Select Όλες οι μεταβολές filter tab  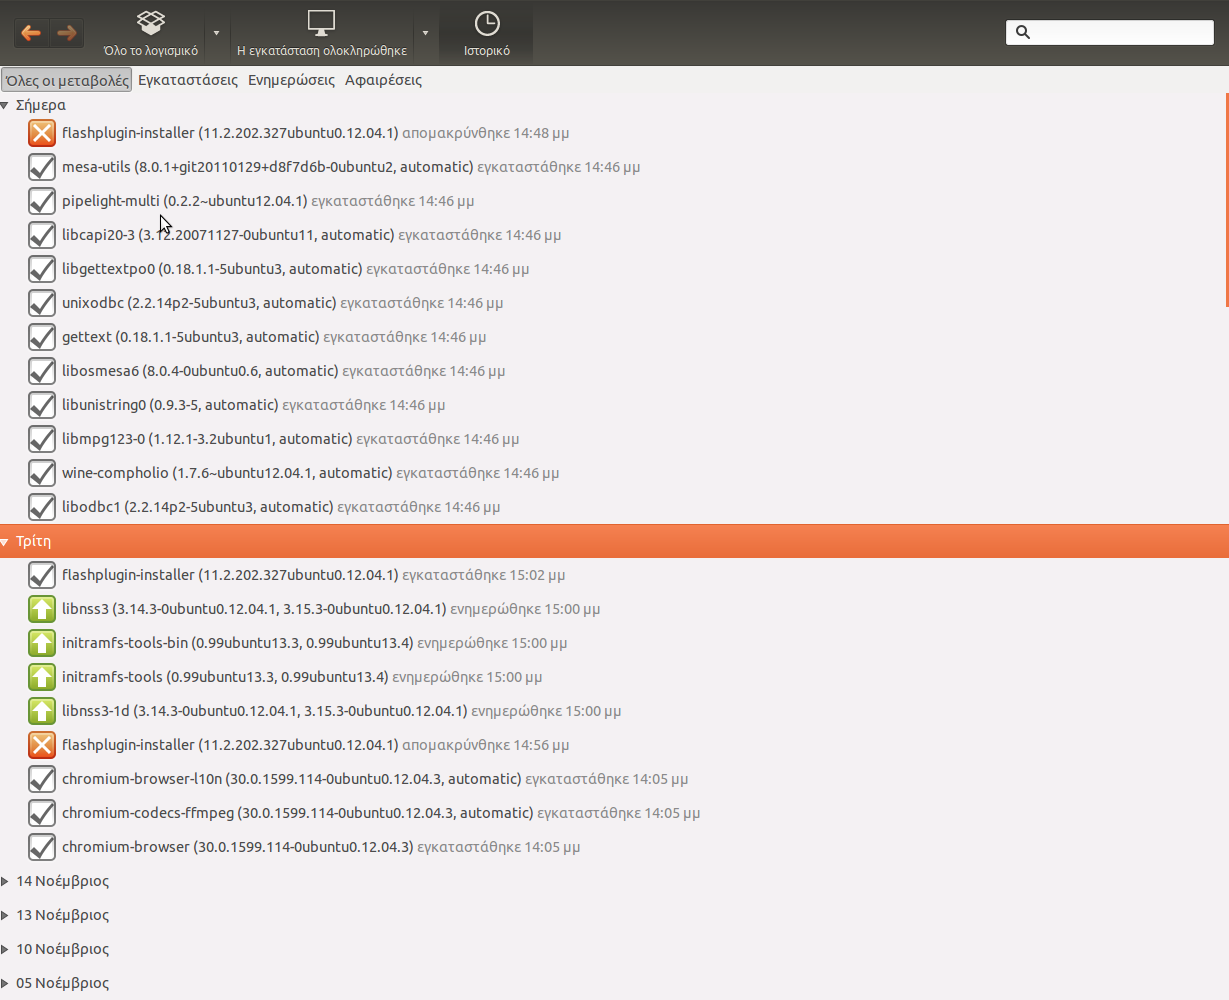click(67, 80)
